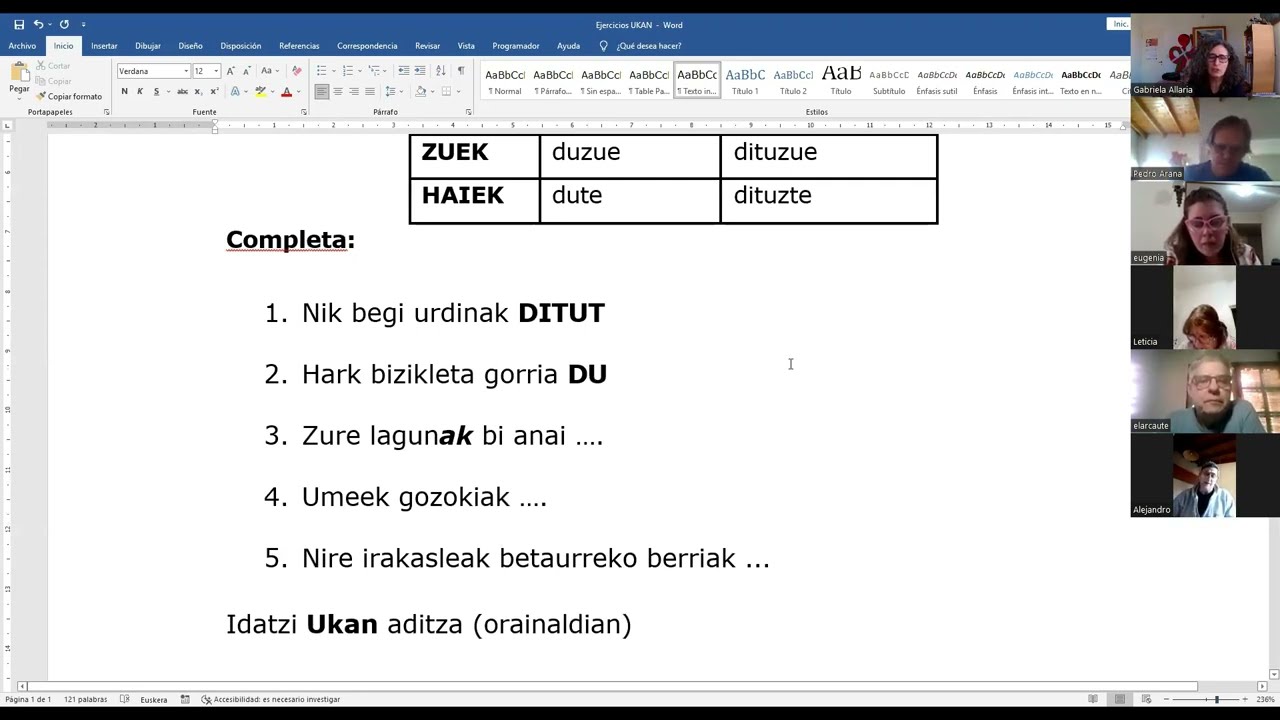Switch to the Dibujar tab
This screenshot has width=1280, height=720.
148,46
